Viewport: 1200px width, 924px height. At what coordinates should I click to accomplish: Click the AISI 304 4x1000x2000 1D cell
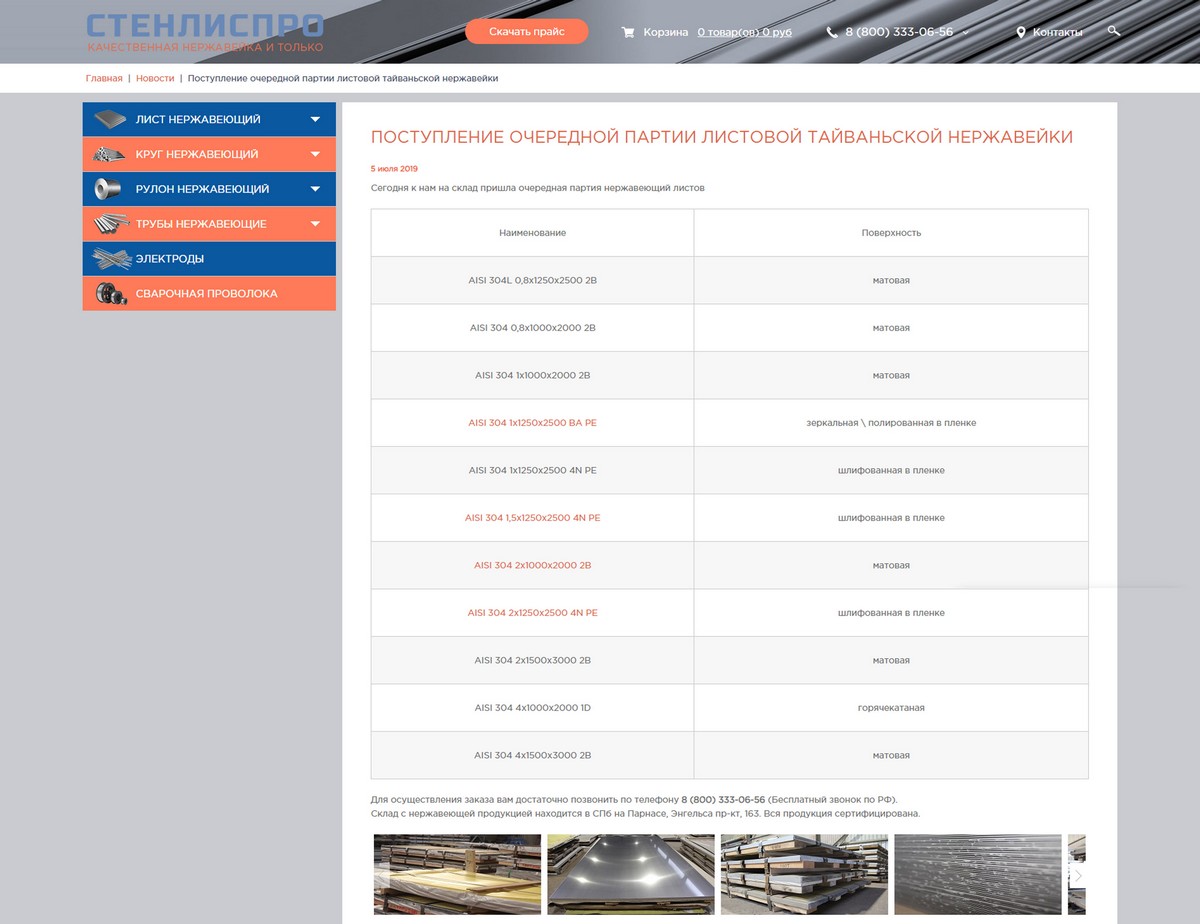532,708
